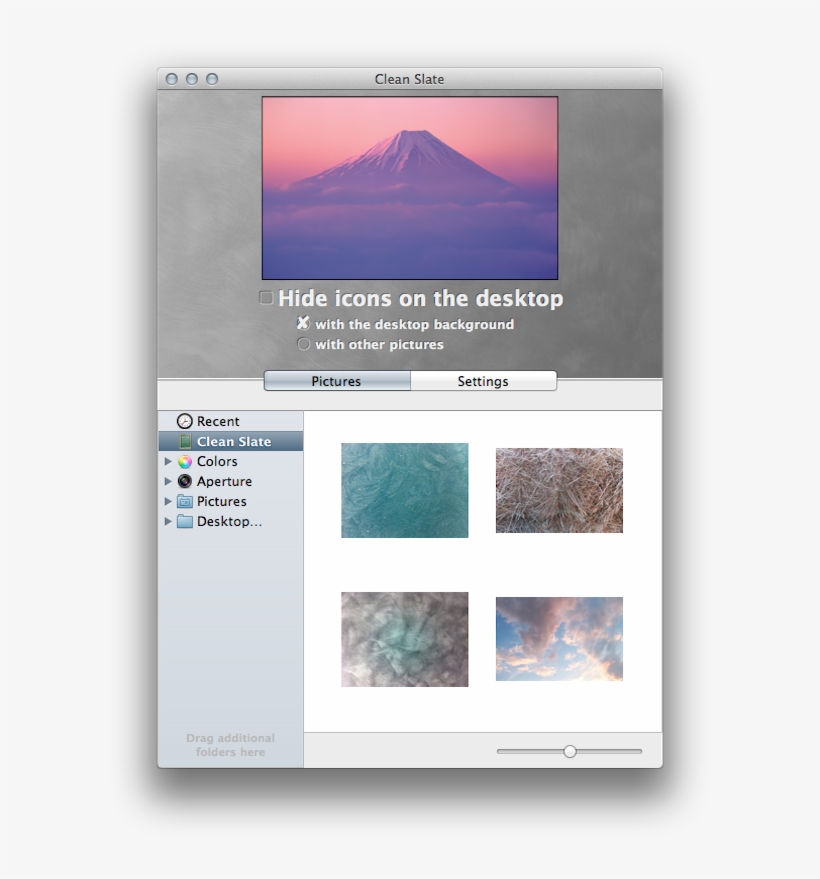Select the Recent clock icon in sidebar

tap(185, 421)
